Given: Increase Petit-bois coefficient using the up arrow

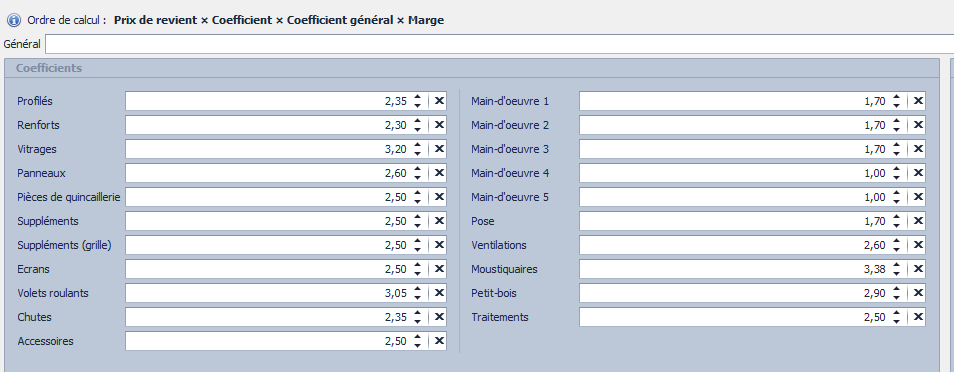Looking at the screenshot, I should point(896,289).
